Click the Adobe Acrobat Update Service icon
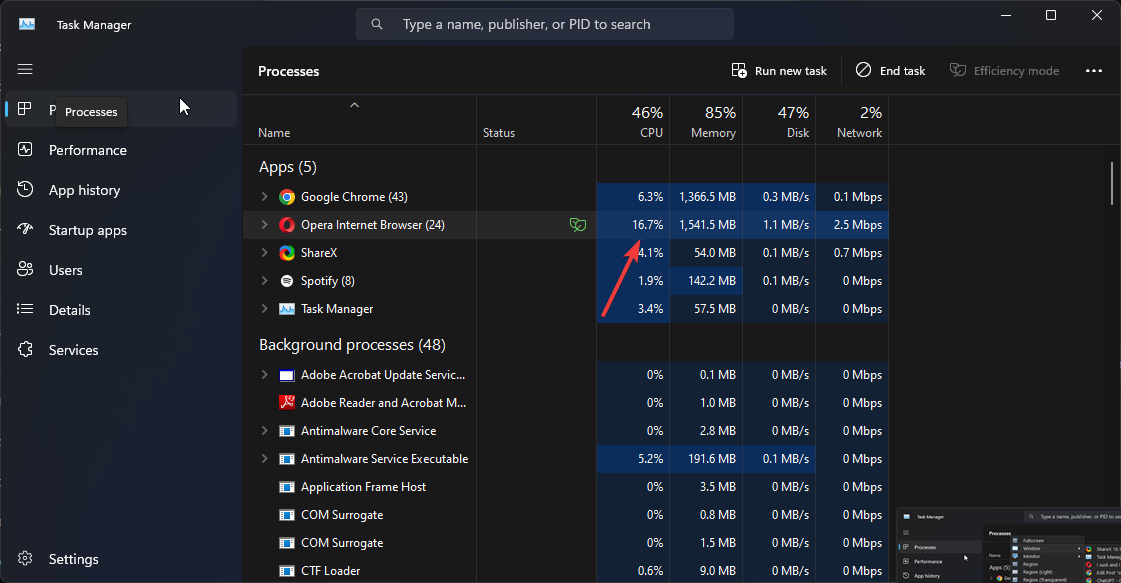Image resolution: width=1121 pixels, height=583 pixels. [287, 375]
